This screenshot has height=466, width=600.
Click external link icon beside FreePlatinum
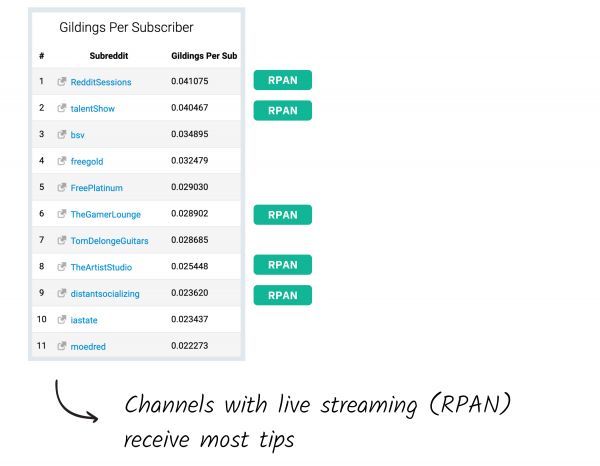click(x=62, y=187)
